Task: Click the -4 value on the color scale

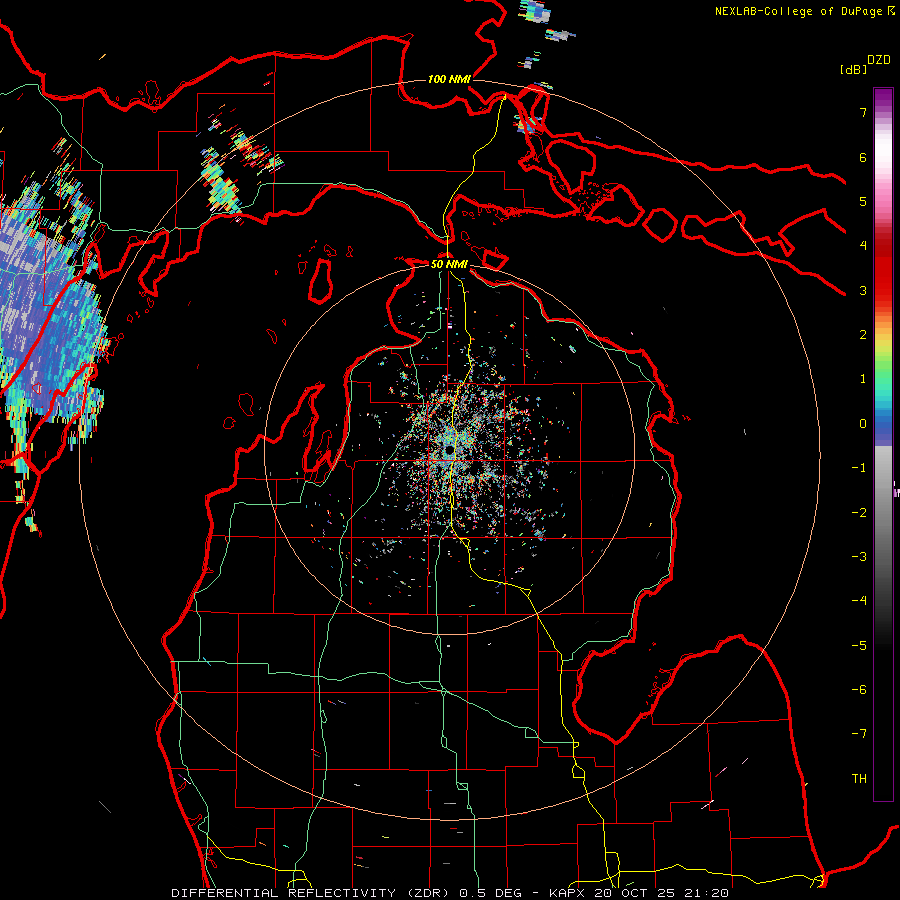Action: 859,601
